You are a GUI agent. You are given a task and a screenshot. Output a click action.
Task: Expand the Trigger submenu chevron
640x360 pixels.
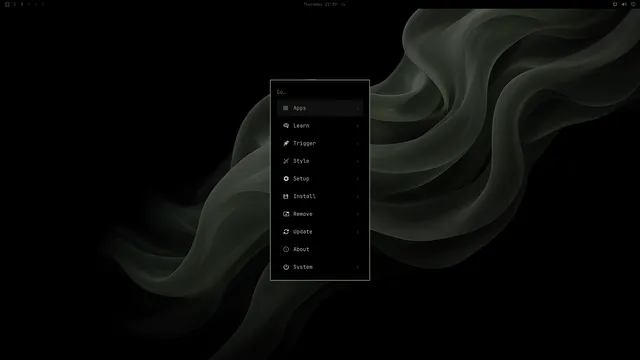tap(358, 144)
